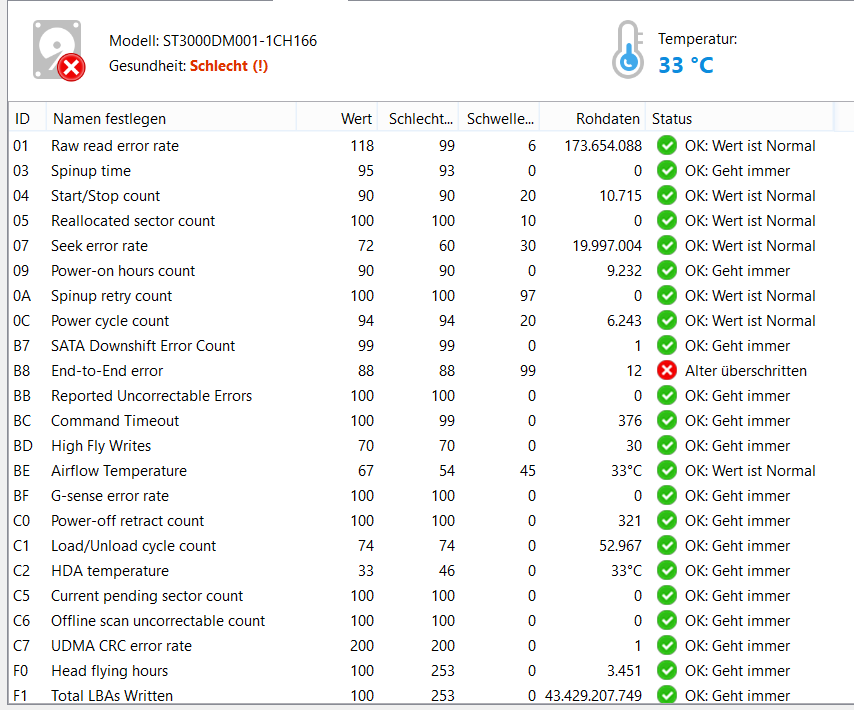This screenshot has width=854, height=710.
Task: Click the Airflow Temperature attribute name
Action: (x=119, y=471)
